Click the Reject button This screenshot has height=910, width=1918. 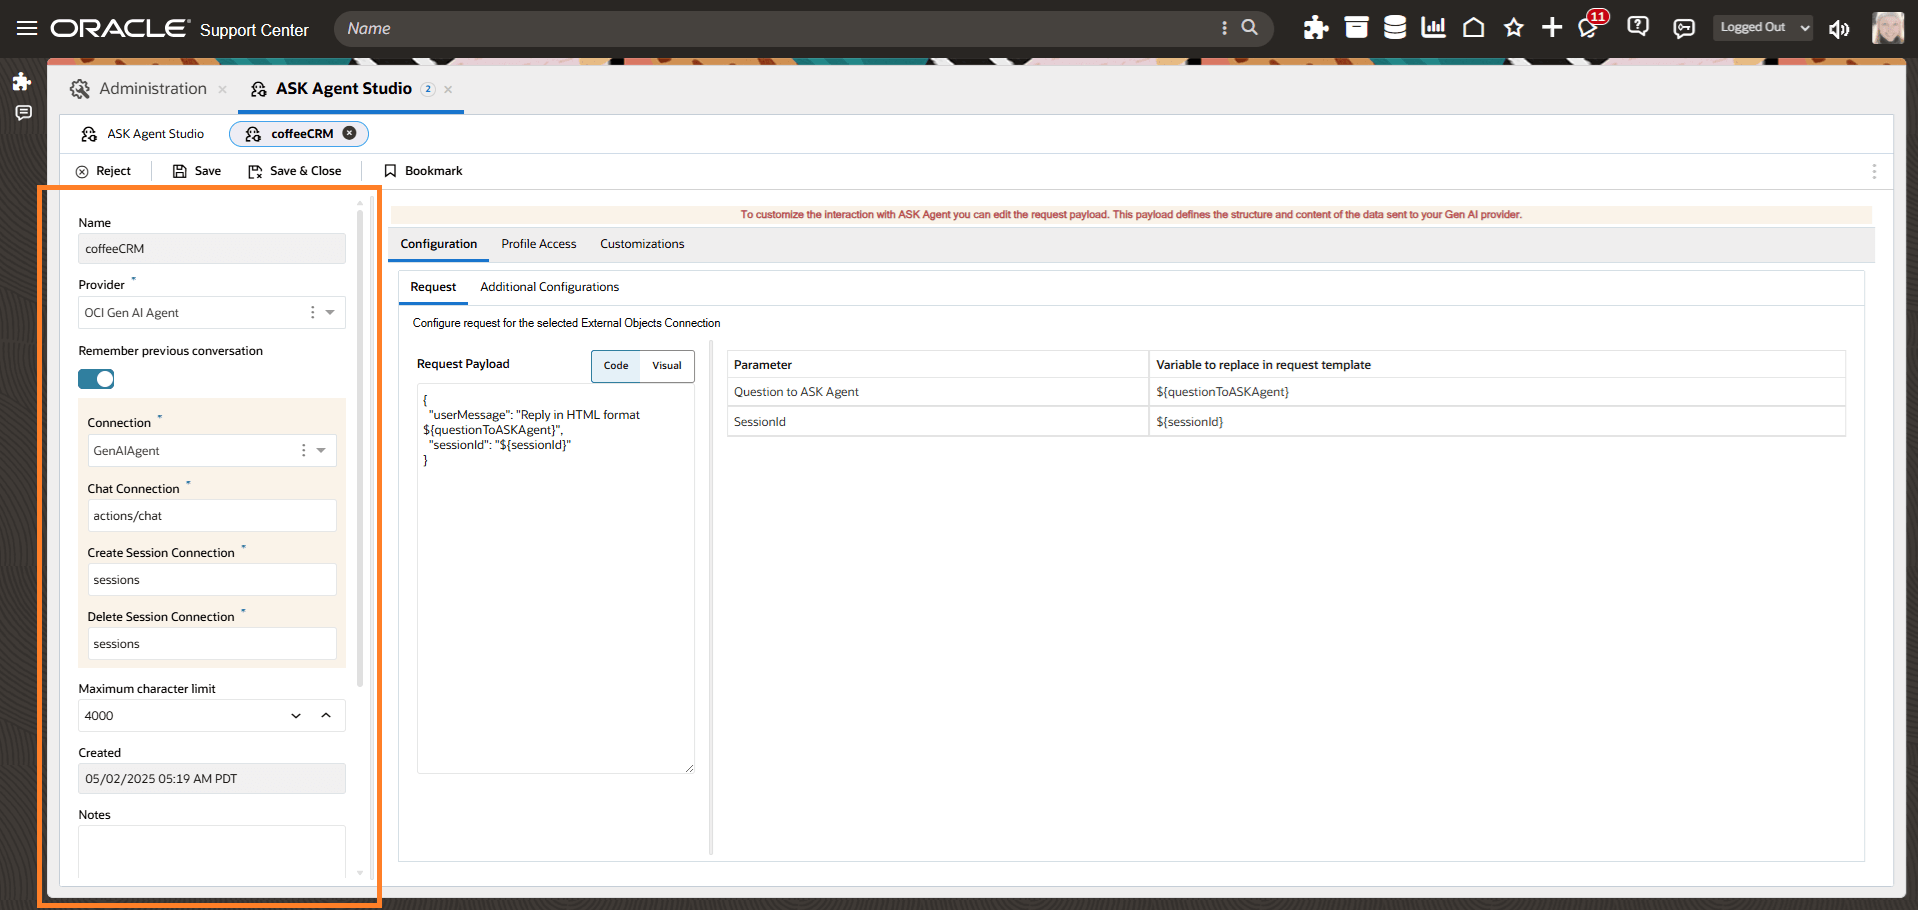coord(104,171)
